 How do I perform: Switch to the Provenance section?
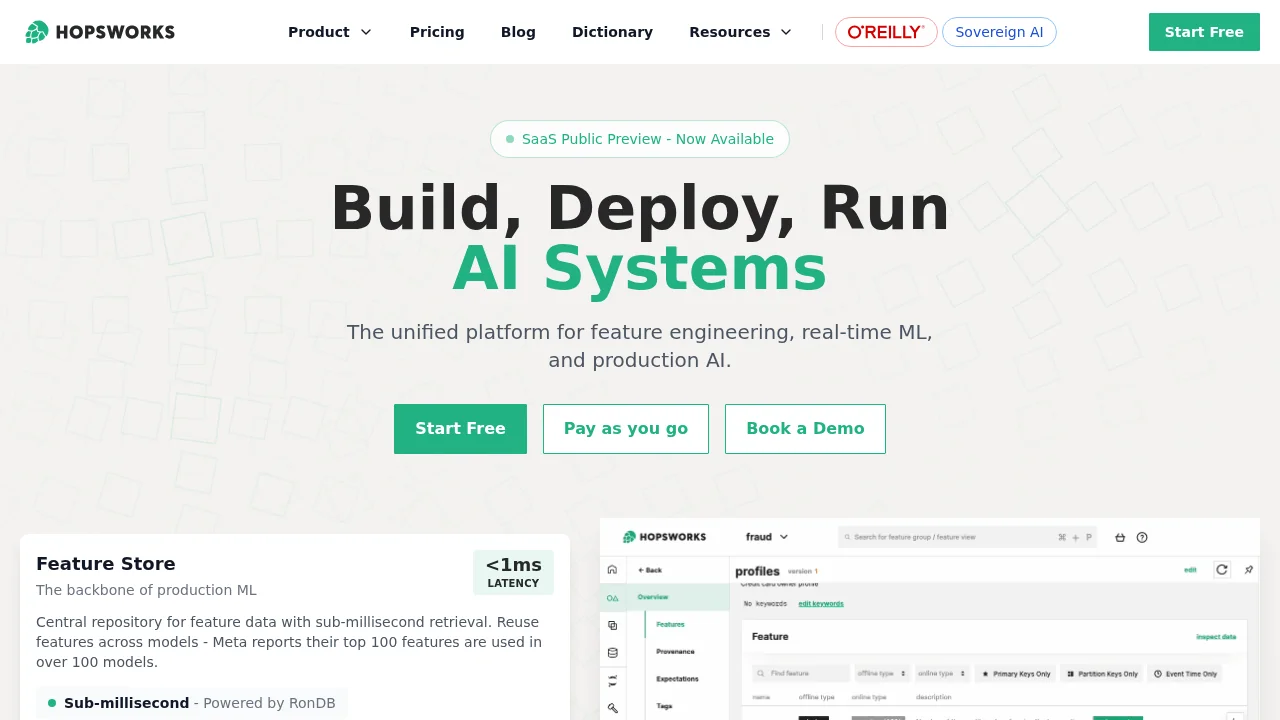pyautogui.click(x=677, y=650)
